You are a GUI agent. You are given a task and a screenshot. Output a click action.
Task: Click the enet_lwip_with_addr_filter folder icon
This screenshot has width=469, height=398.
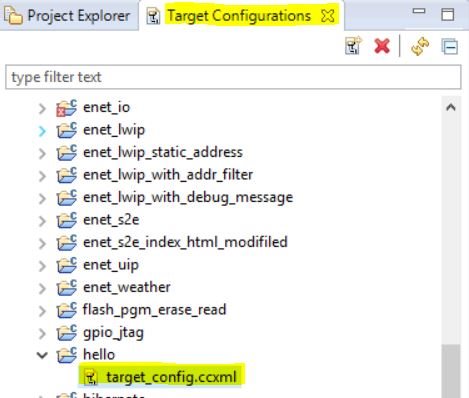pyautogui.click(x=67, y=176)
